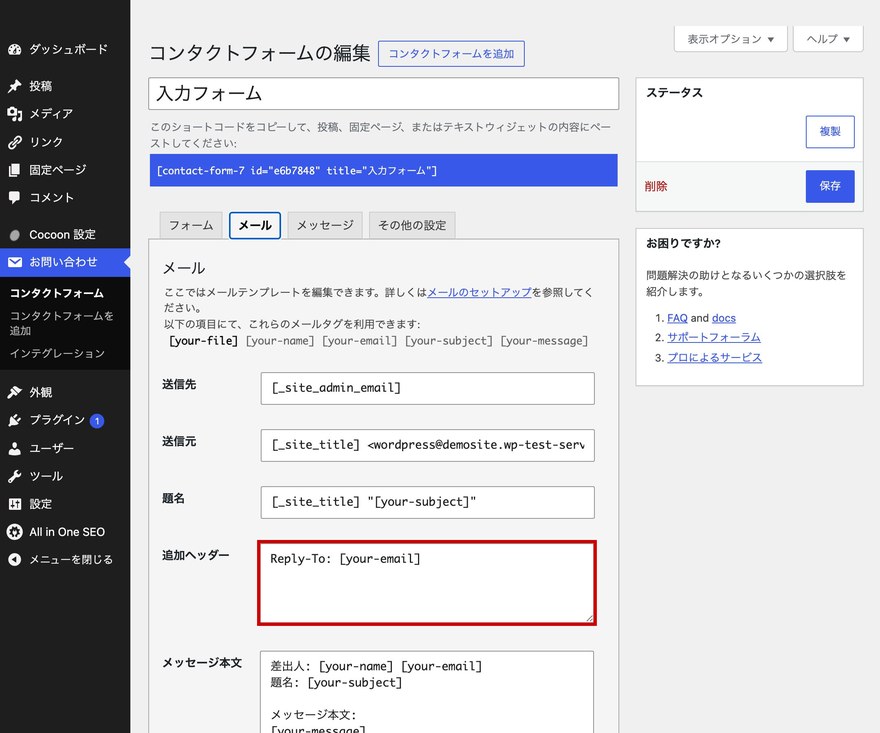The width and height of the screenshot is (880, 733).
Task: Grab the 追加ヘッダー textarea resize handle
Action: pyautogui.click(x=589, y=618)
